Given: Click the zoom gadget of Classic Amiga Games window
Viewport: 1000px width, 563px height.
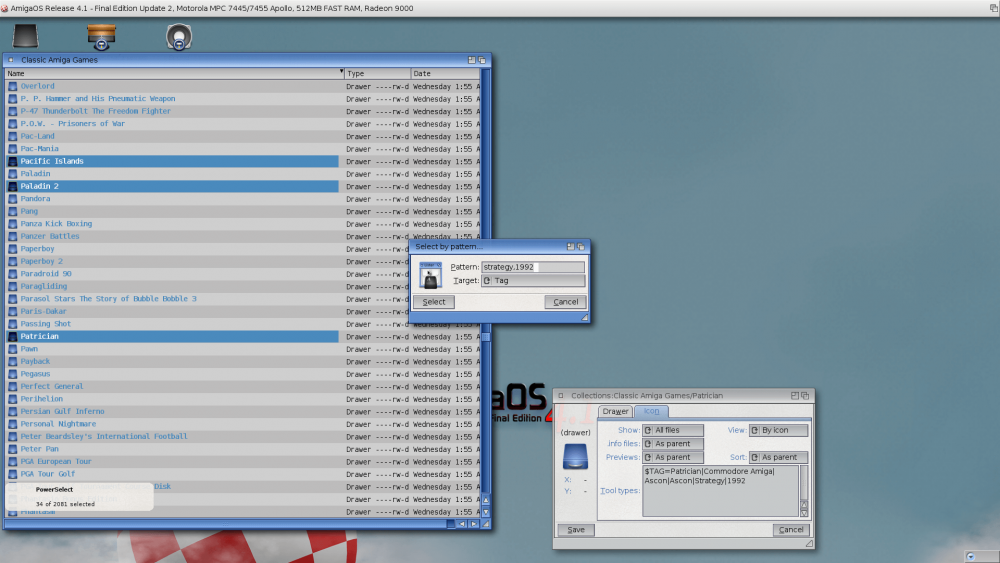Looking at the screenshot, I should pyautogui.click(x=472, y=60).
